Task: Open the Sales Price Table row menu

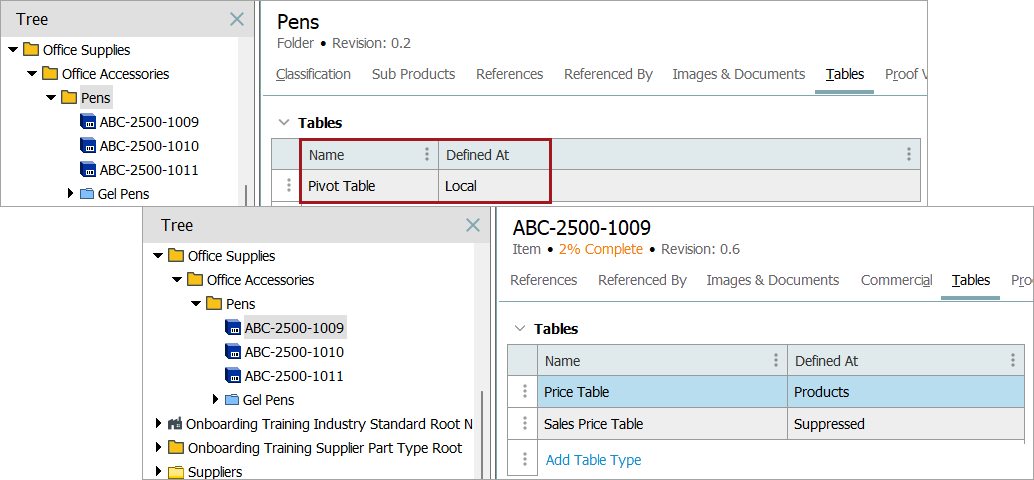Action: (524, 423)
